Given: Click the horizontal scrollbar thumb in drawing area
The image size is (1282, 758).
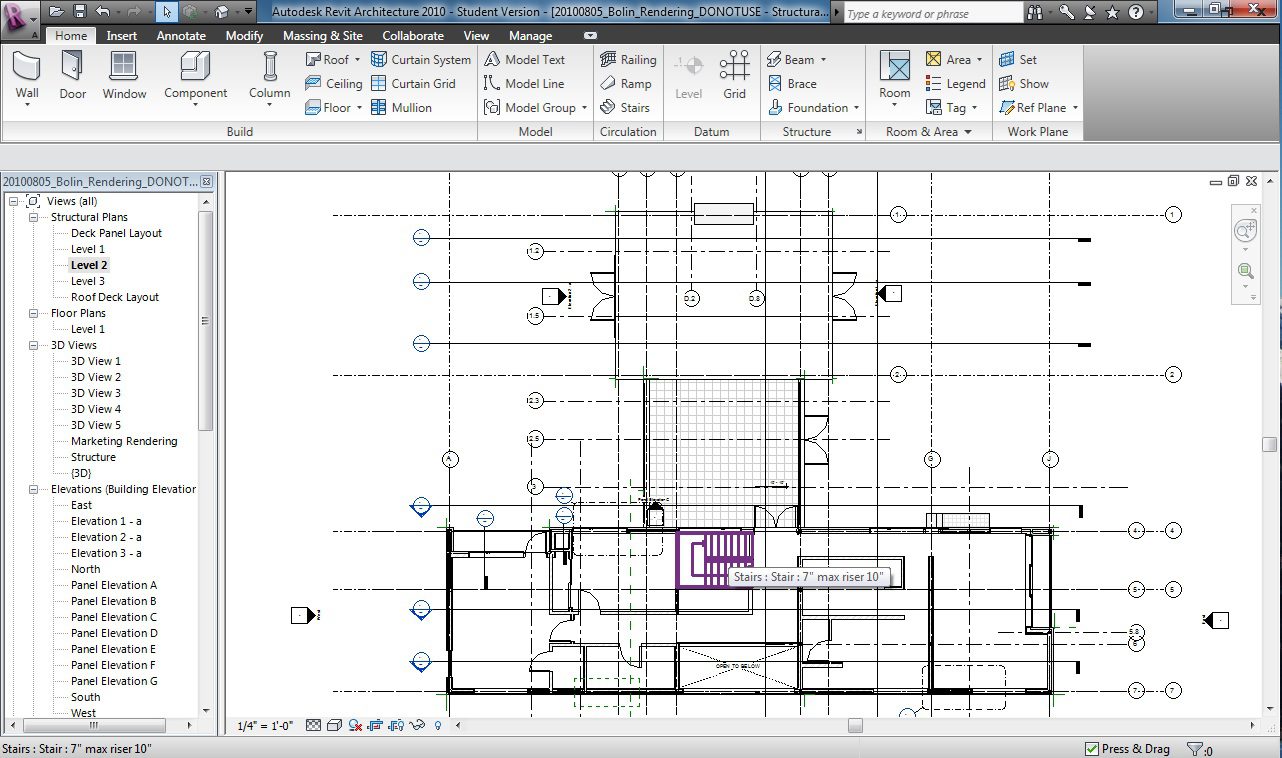Looking at the screenshot, I should 855,726.
